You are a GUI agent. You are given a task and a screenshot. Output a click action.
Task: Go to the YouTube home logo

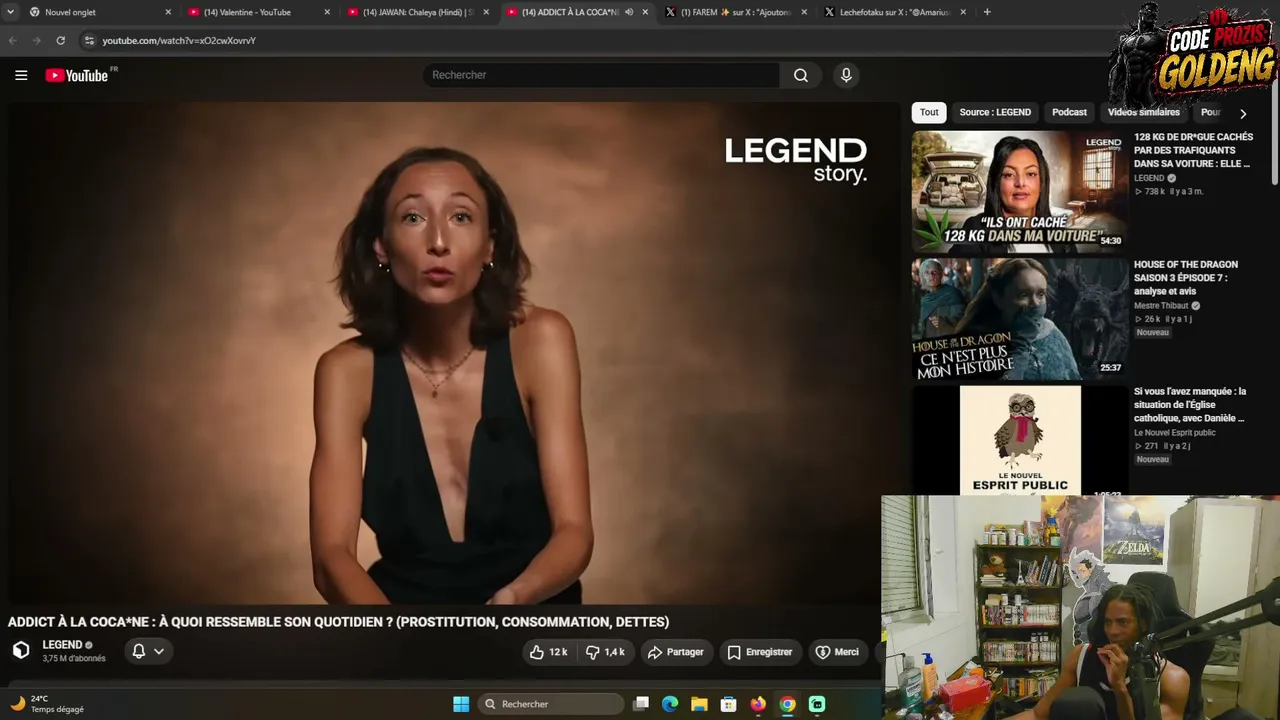(77, 75)
